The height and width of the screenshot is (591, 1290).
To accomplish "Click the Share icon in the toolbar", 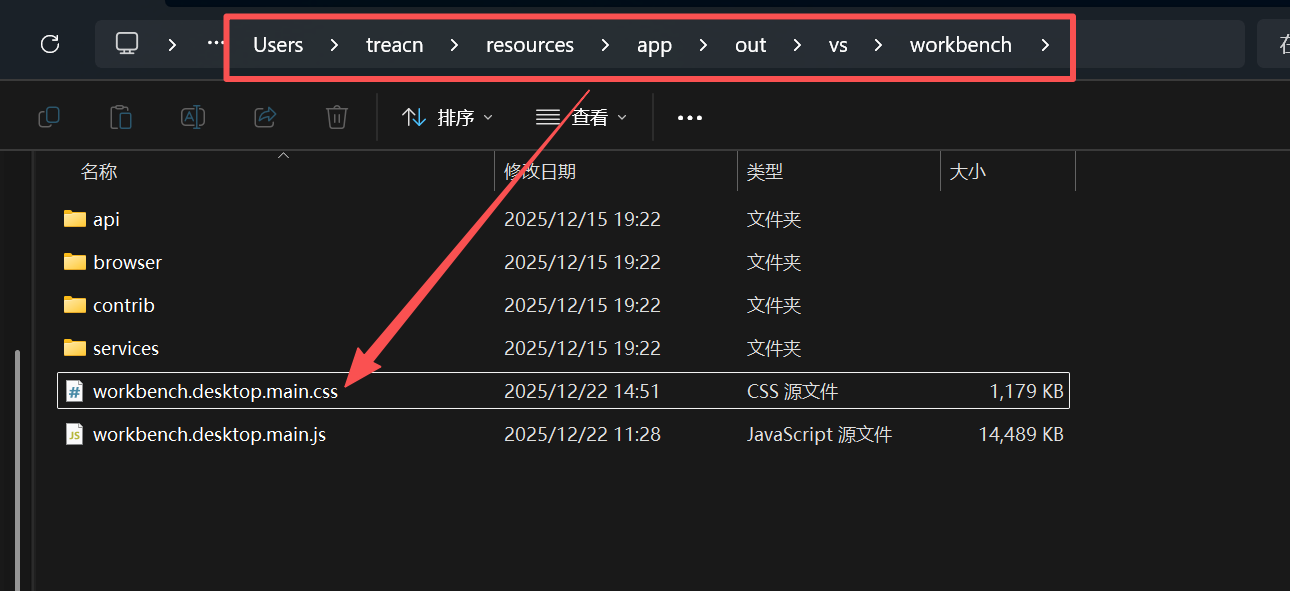I will (x=264, y=116).
